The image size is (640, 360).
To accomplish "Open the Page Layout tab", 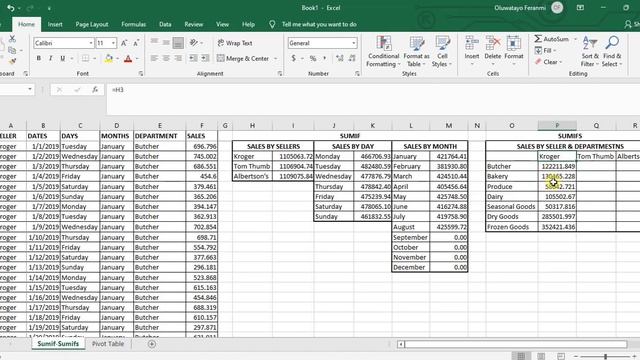I will 92,24.
